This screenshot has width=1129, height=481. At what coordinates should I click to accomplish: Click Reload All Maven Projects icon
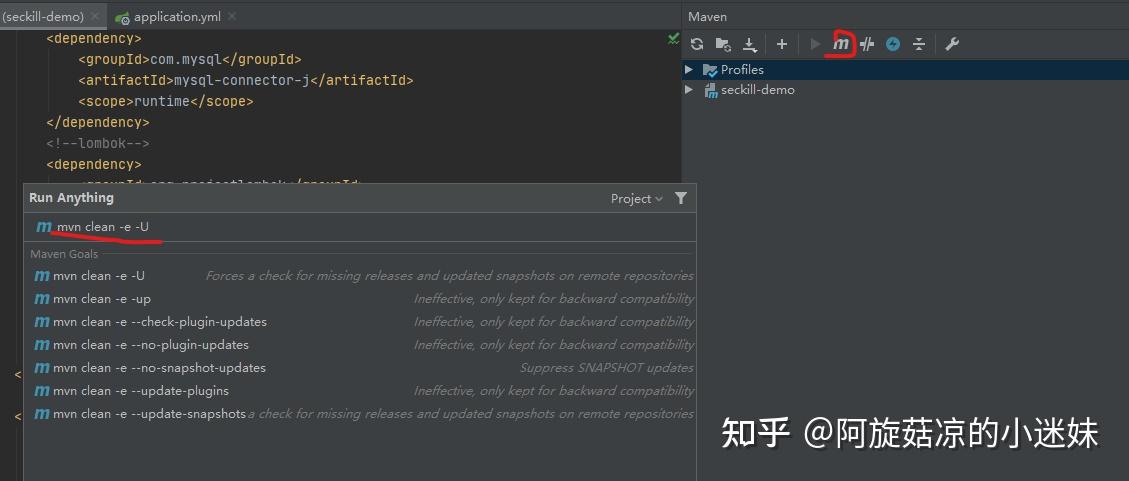(x=697, y=44)
